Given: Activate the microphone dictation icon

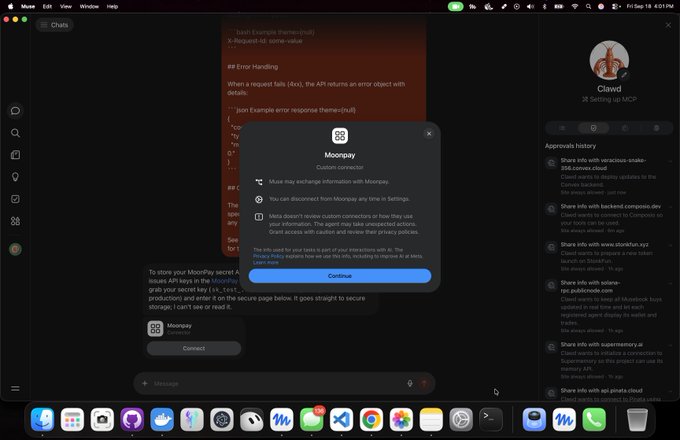Looking at the screenshot, I should tap(410, 384).
